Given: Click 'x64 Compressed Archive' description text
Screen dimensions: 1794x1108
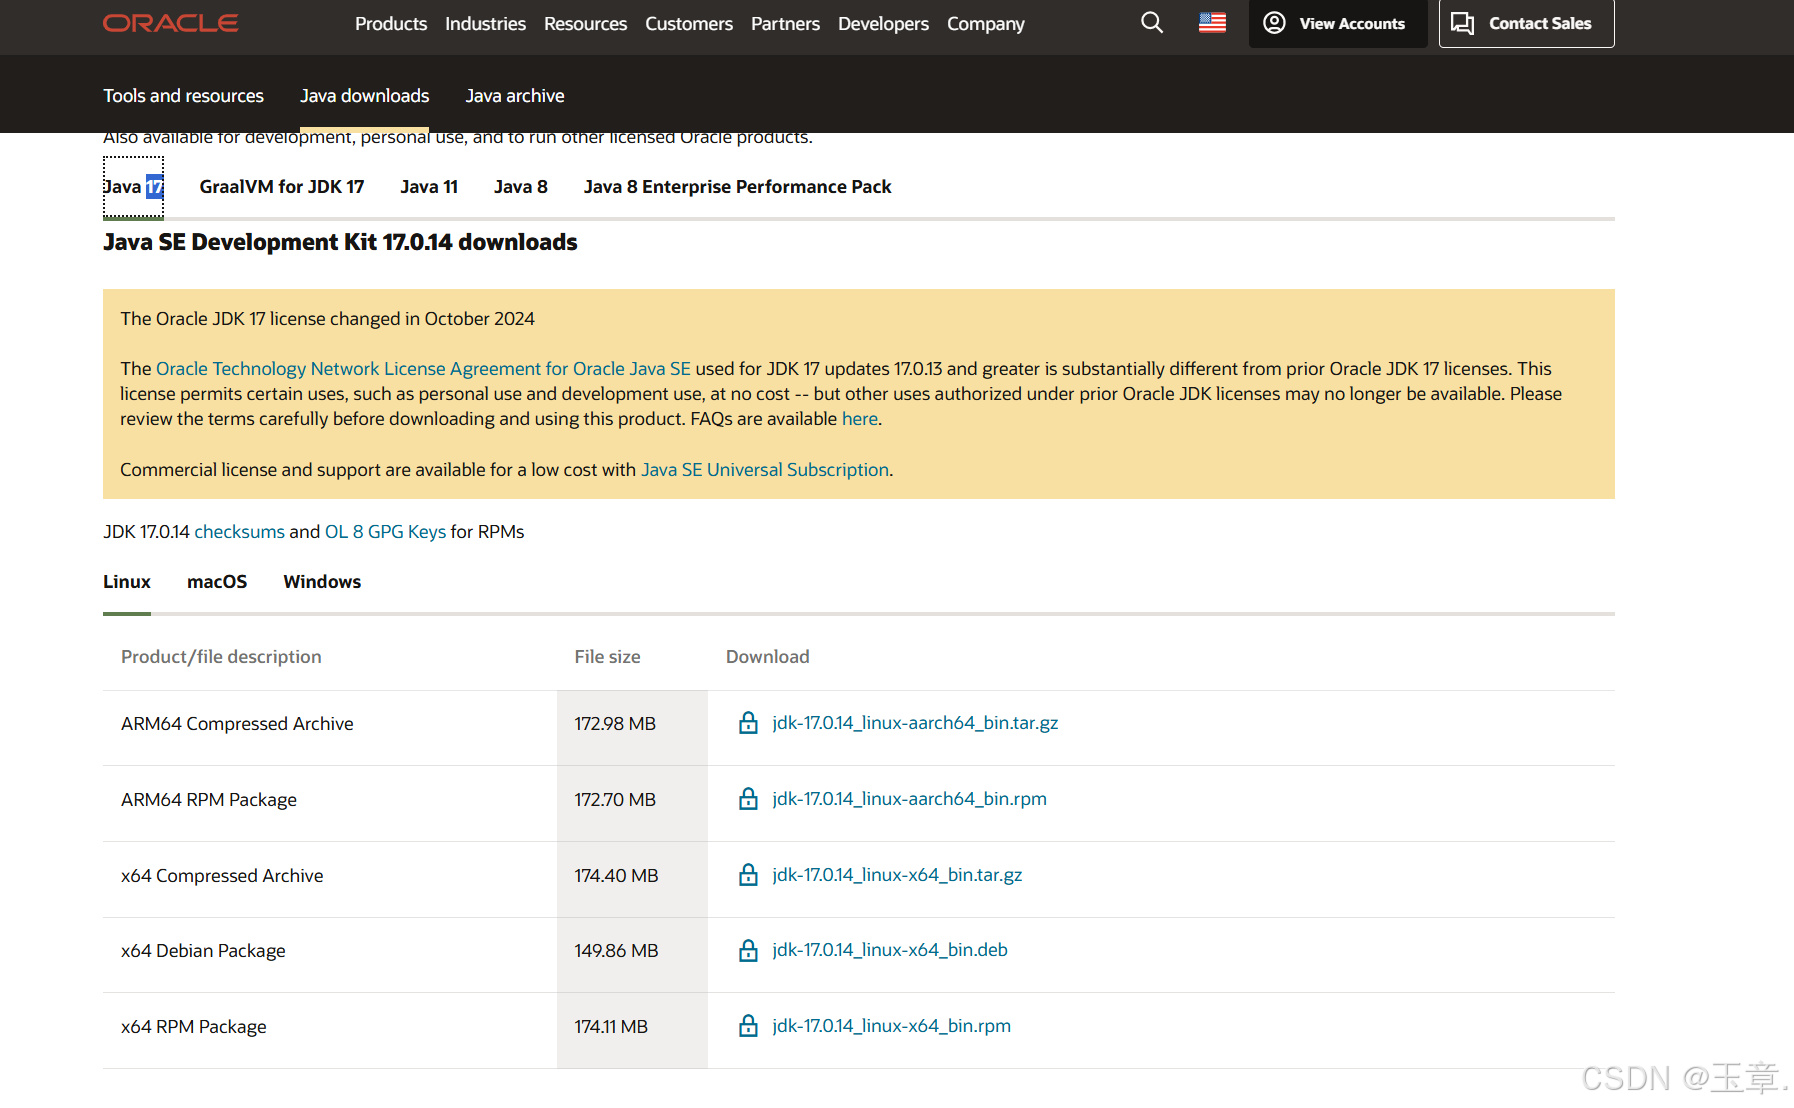Looking at the screenshot, I should [x=222, y=876].
